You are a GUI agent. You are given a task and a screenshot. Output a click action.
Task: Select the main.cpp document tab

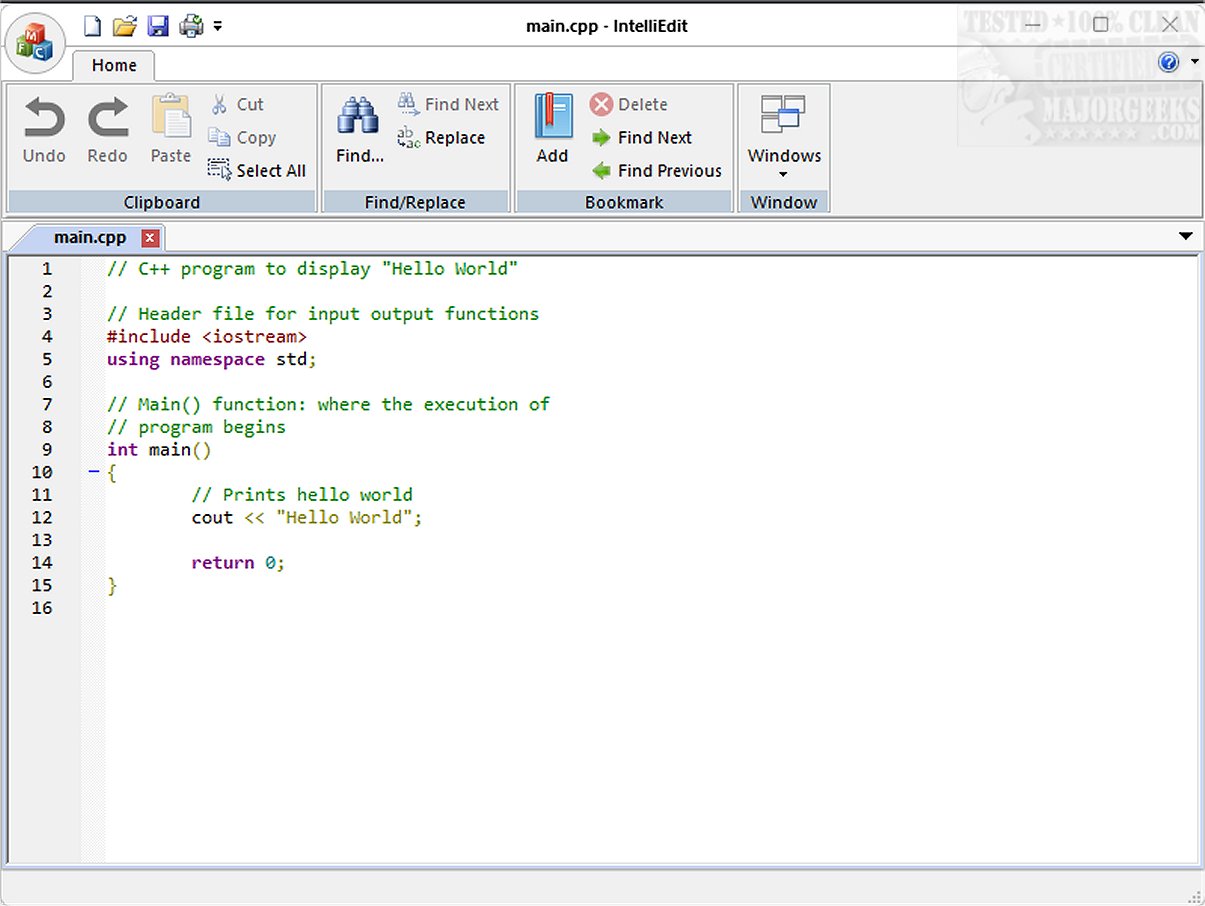click(90, 237)
